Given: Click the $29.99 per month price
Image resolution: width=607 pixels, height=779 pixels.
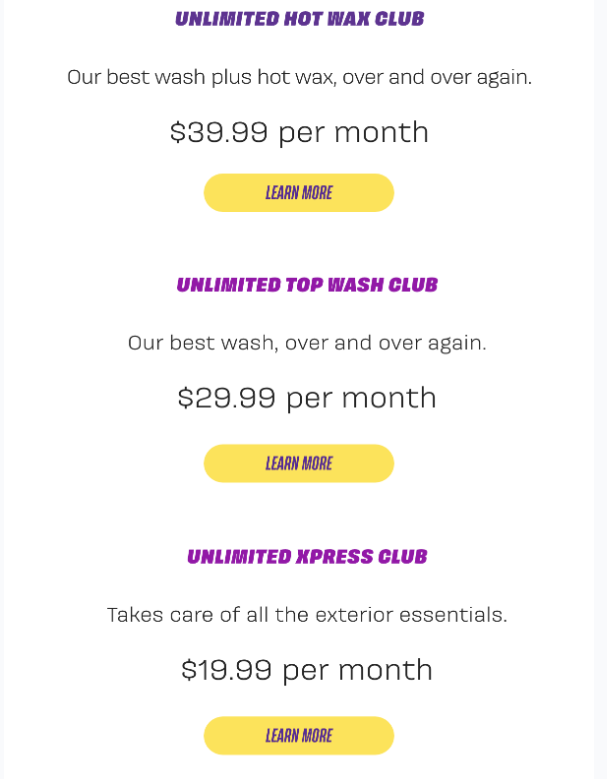Looking at the screenshot, I should pos(307,398).
